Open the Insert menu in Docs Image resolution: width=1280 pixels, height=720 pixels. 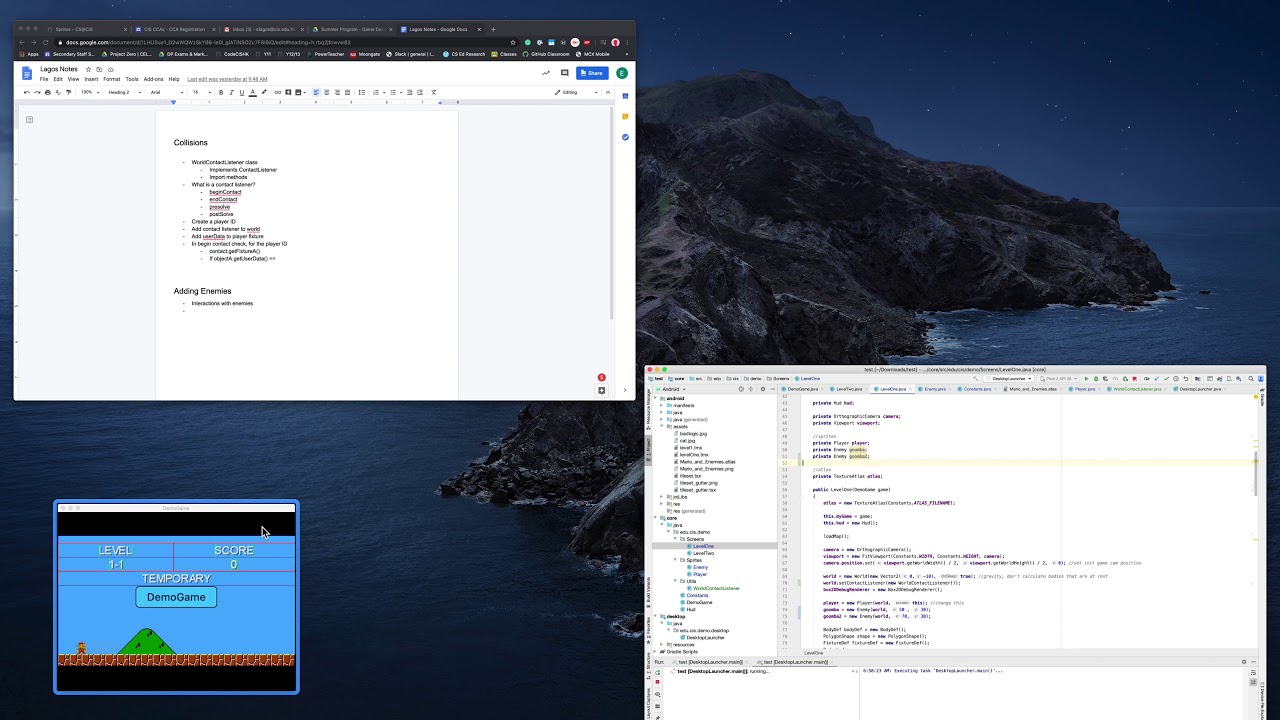pyautogui.click(x=91, y=79)
